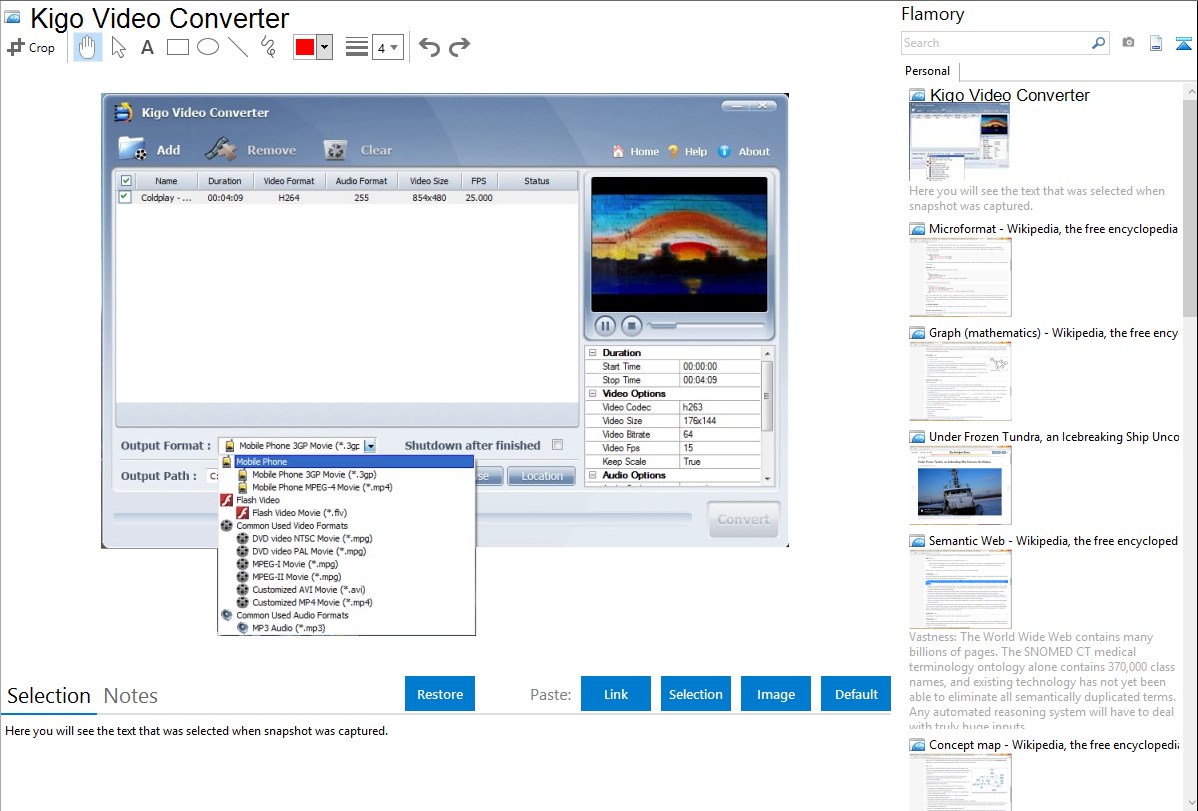Image resolution: width=1198 pixels, height=811 pixels.
Task: Pick the rectangle shape tool
Action: point(177,47)
